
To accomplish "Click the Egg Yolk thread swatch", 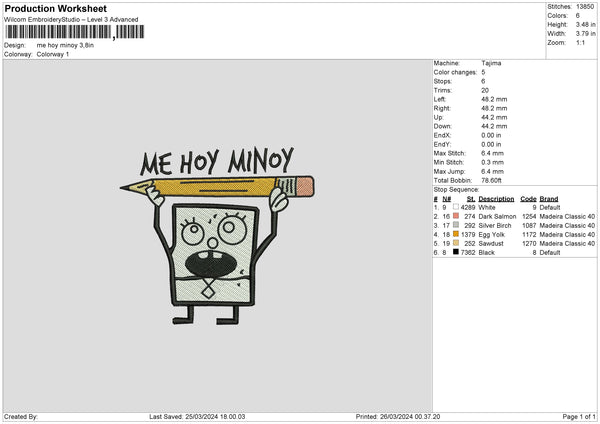I will (455, 234).
